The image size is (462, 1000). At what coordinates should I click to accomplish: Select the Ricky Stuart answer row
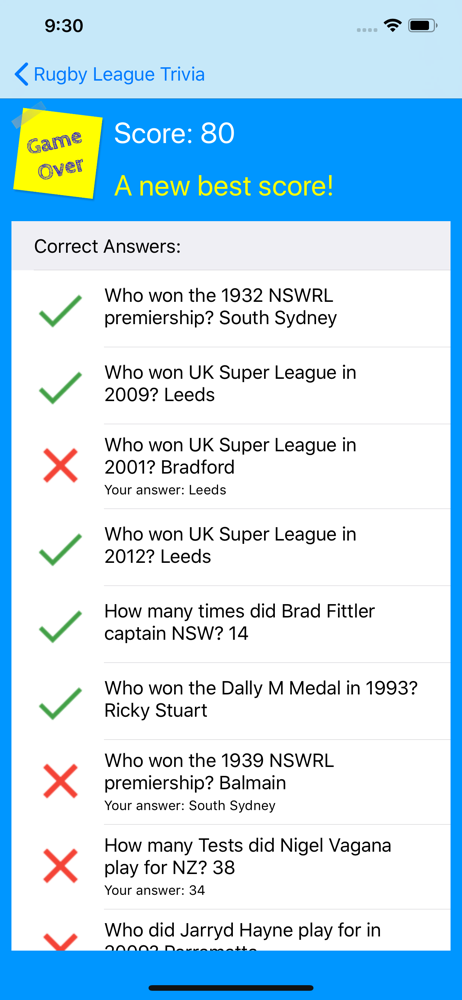[231, 702]
